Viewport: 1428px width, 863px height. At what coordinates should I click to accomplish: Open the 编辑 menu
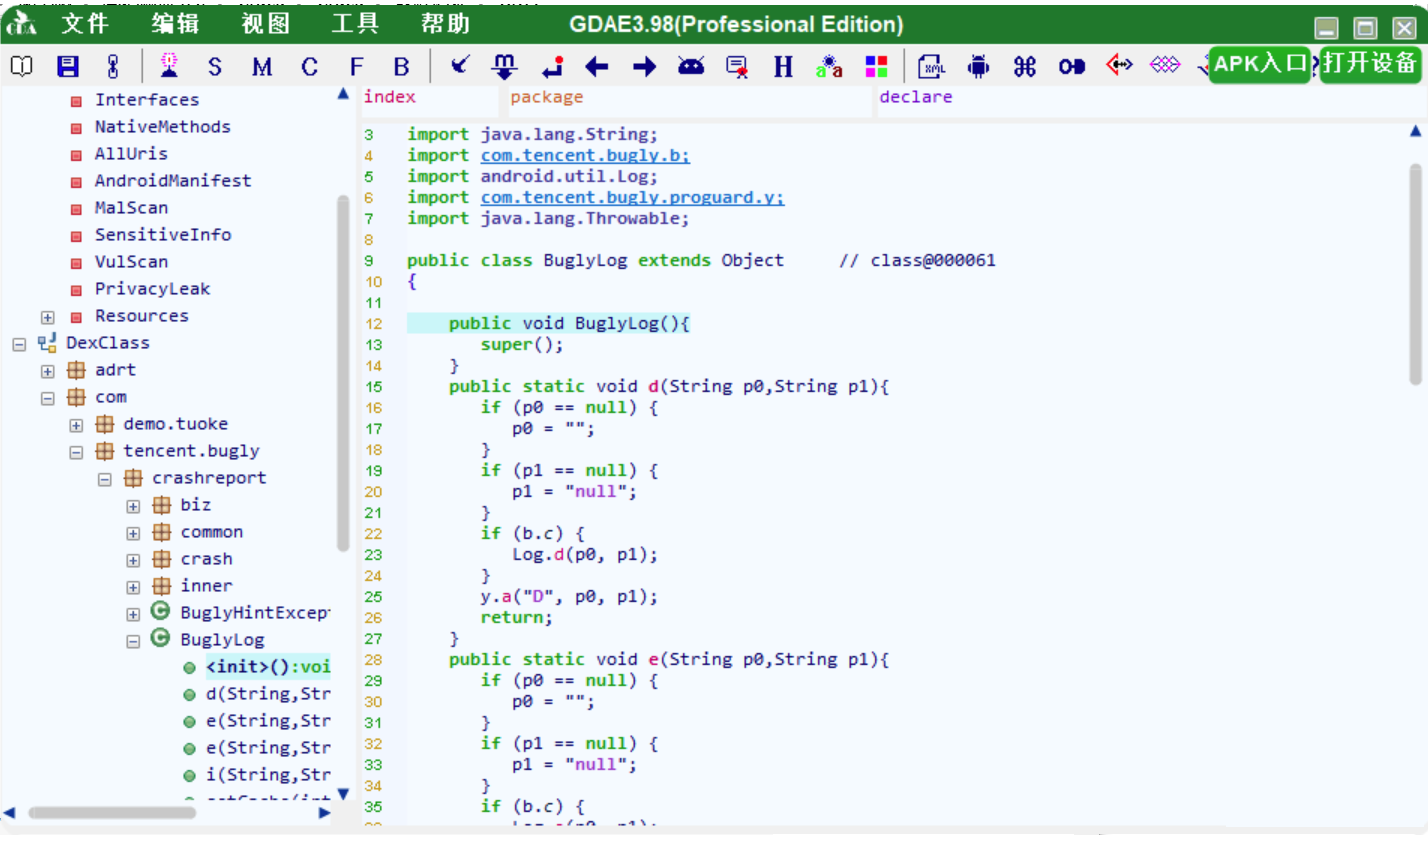pos(175,24)
